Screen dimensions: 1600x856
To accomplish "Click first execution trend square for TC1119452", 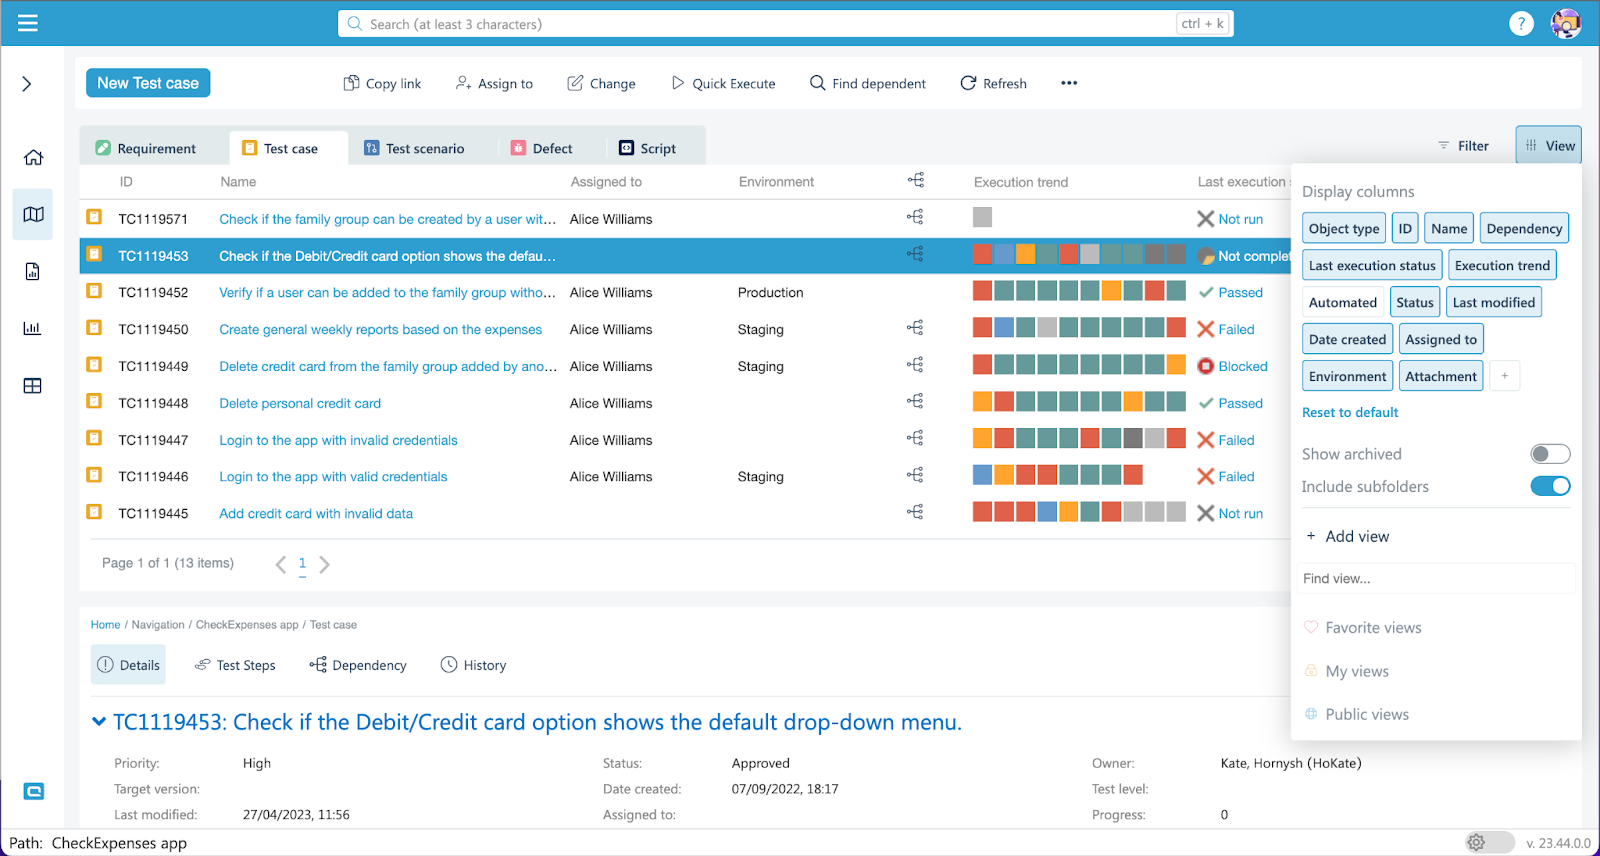I will click(x=982, y=292).
